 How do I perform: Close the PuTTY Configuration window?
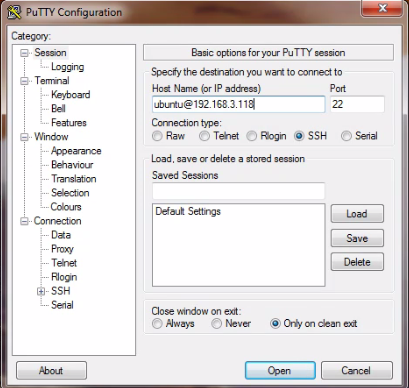point(382,8)
